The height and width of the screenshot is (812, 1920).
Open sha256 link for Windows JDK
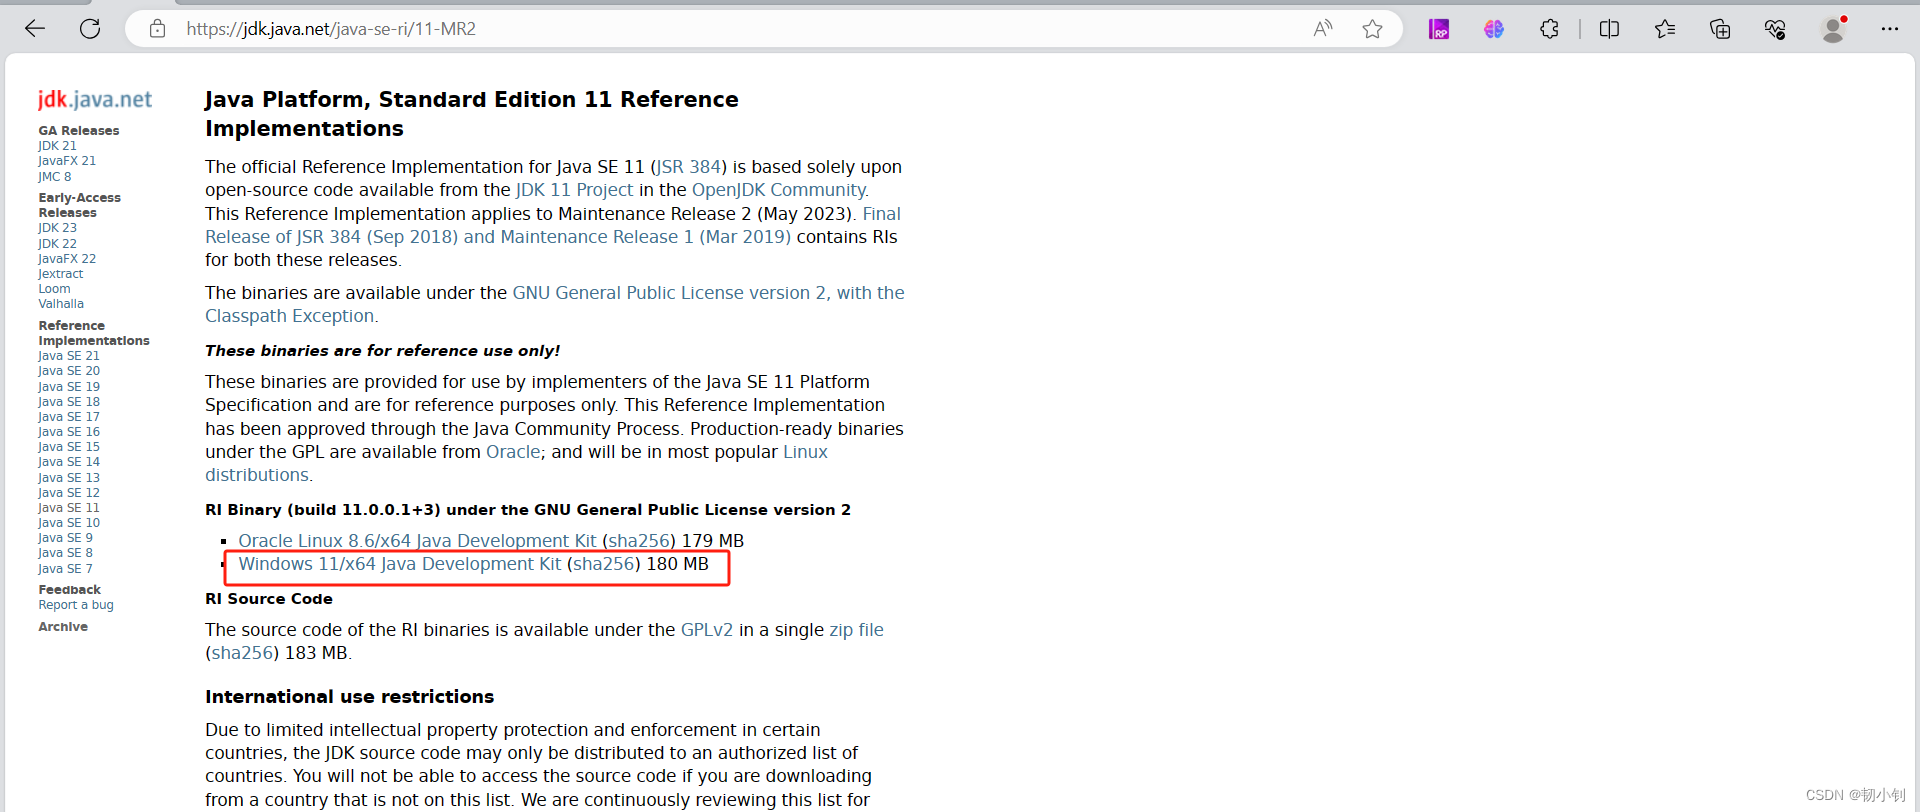point(604,564)
